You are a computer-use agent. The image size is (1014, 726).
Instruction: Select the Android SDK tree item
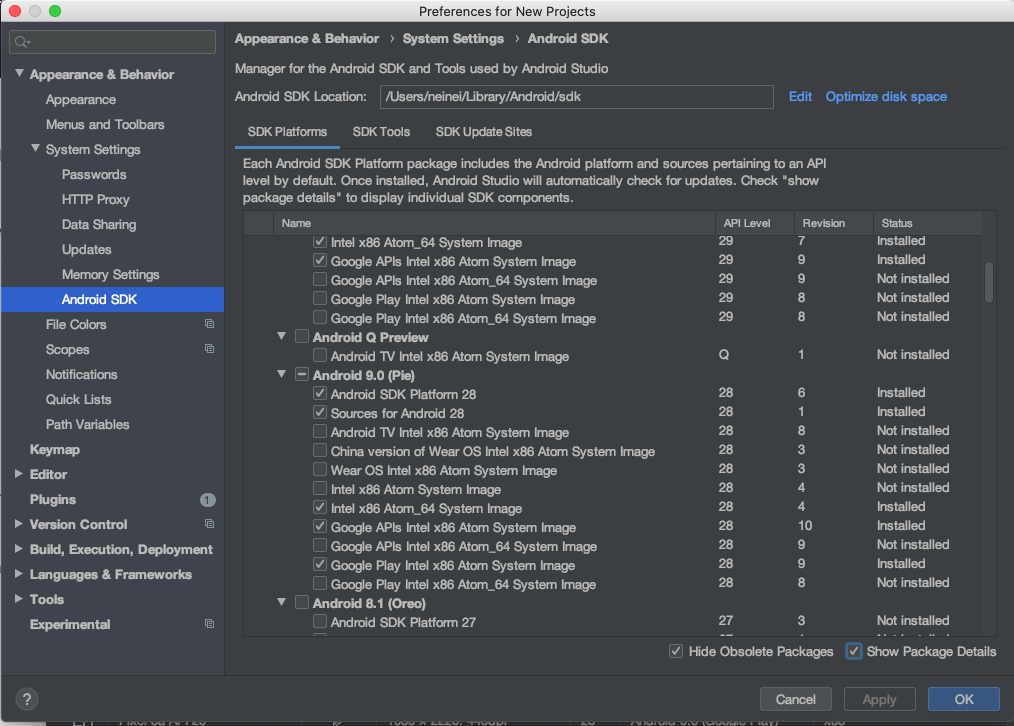point(113,299)
